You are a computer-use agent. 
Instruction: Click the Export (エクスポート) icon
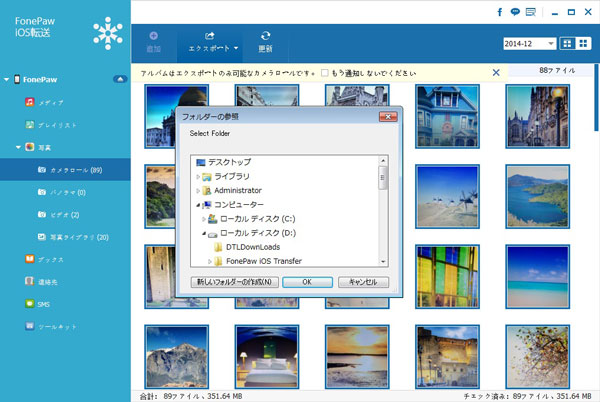click(x=210, y=36)
